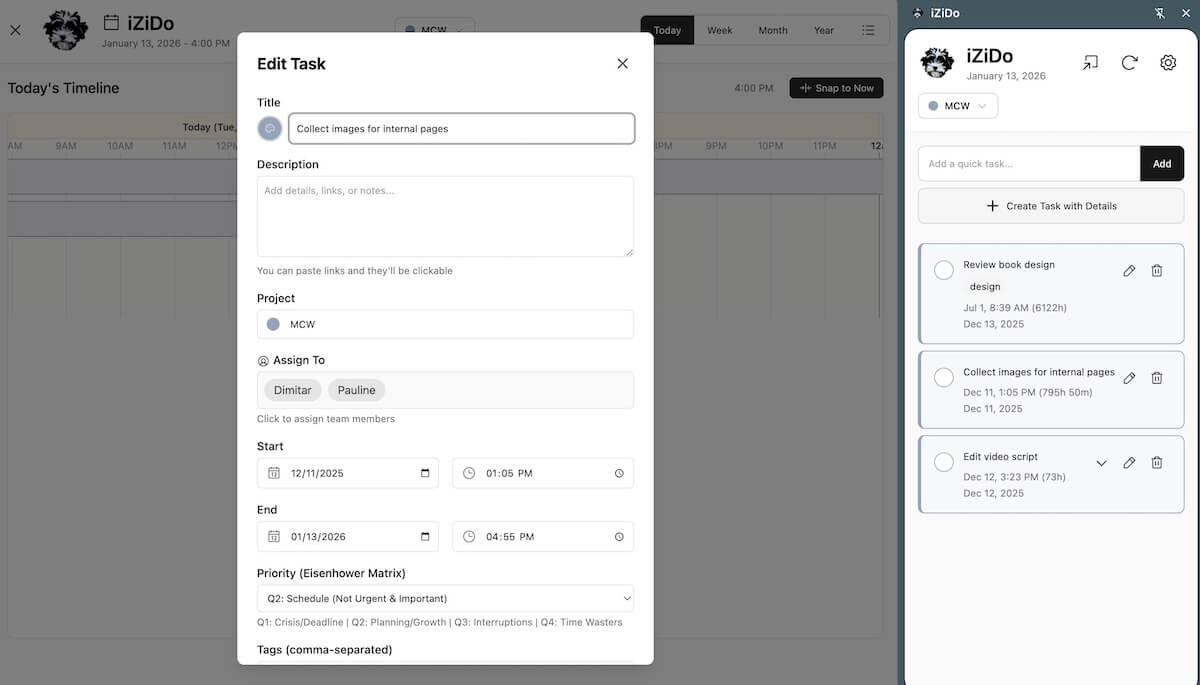Close the main timeline view with X

point(15,30)
